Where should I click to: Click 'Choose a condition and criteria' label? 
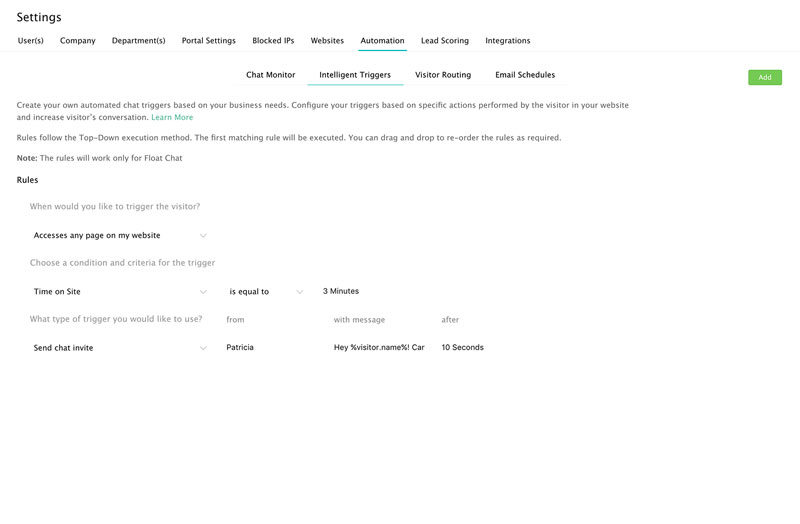[x=122, y=263]
